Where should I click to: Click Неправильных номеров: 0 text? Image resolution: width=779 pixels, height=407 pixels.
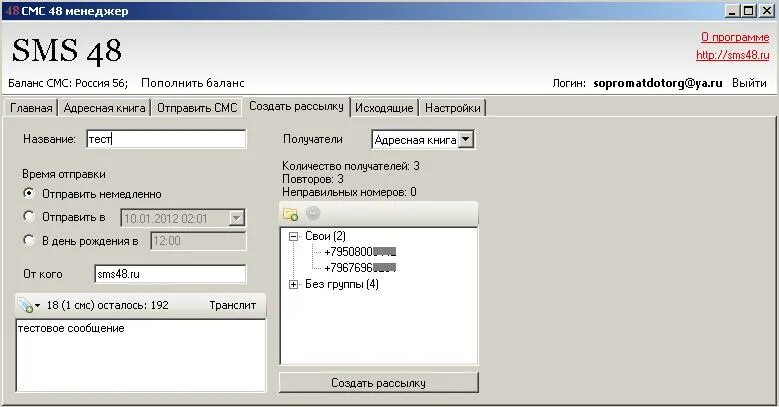(349, 192)
